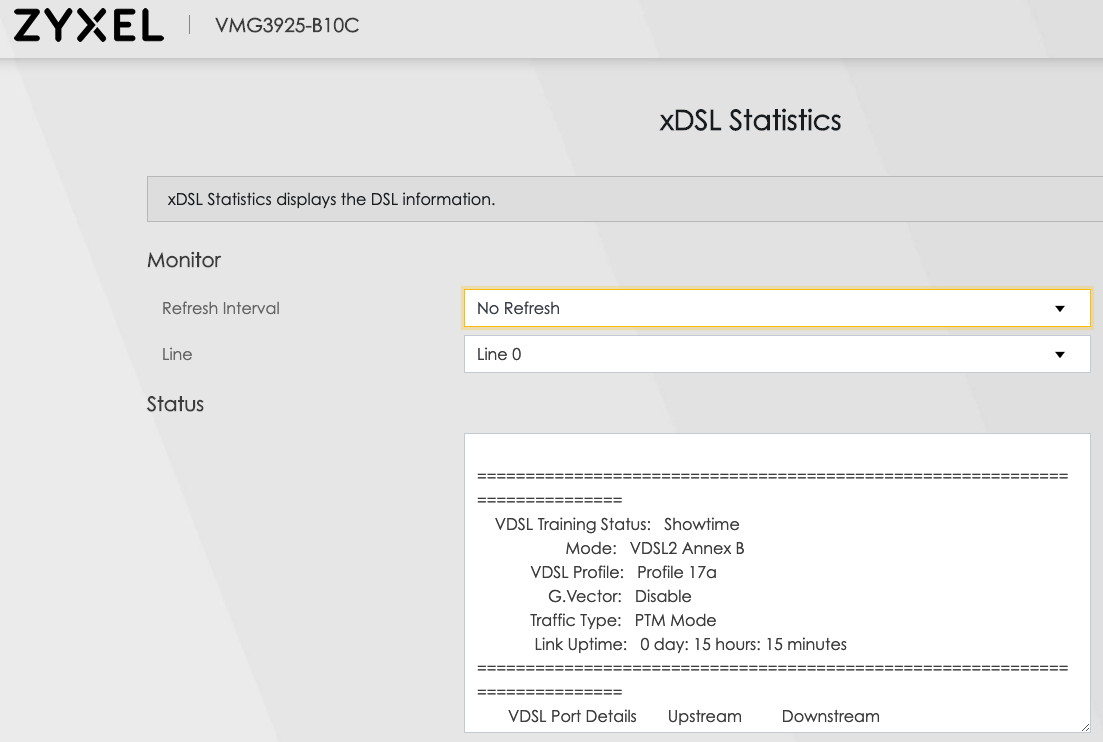This screenshot has width=1103, height=742.
Task: Click the VMG3925-B10C model name
Action: (288, 27)
